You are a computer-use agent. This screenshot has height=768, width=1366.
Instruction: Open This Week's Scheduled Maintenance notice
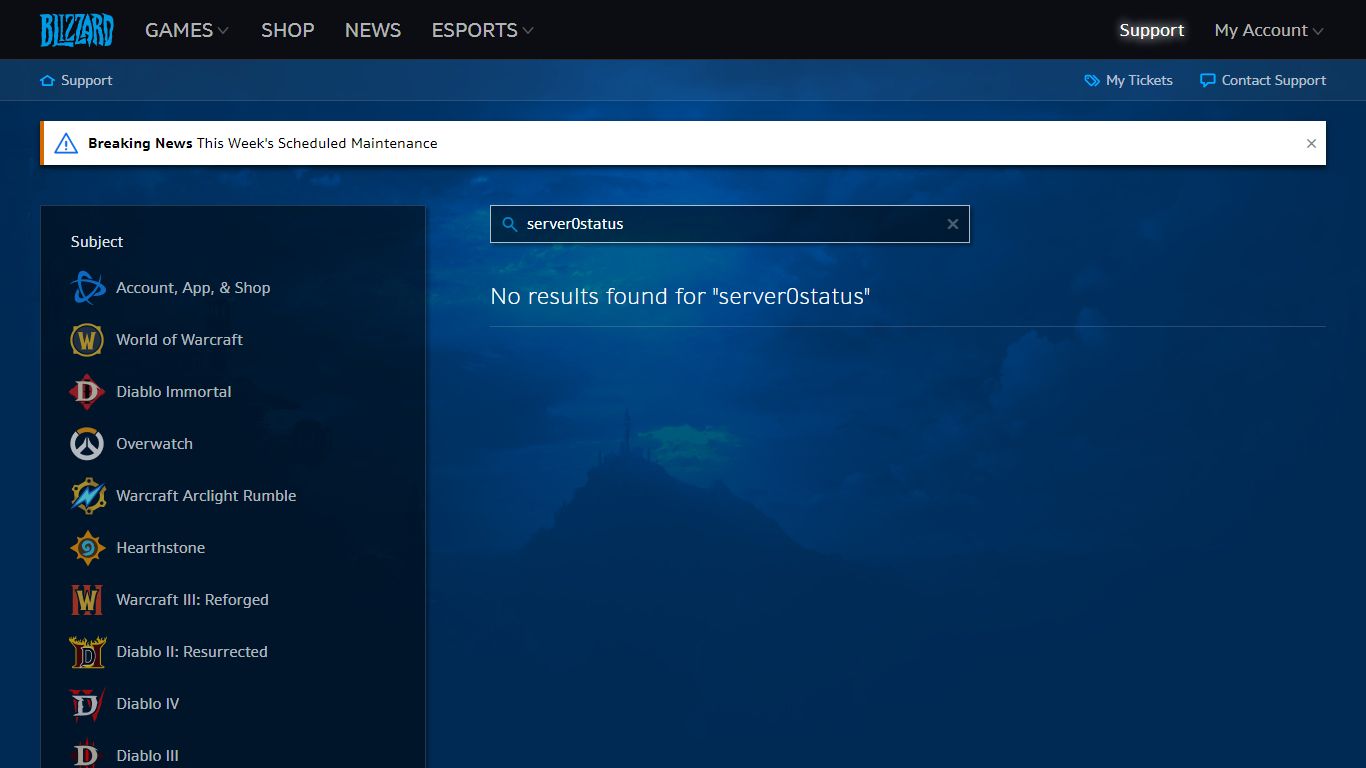point(317,143)
